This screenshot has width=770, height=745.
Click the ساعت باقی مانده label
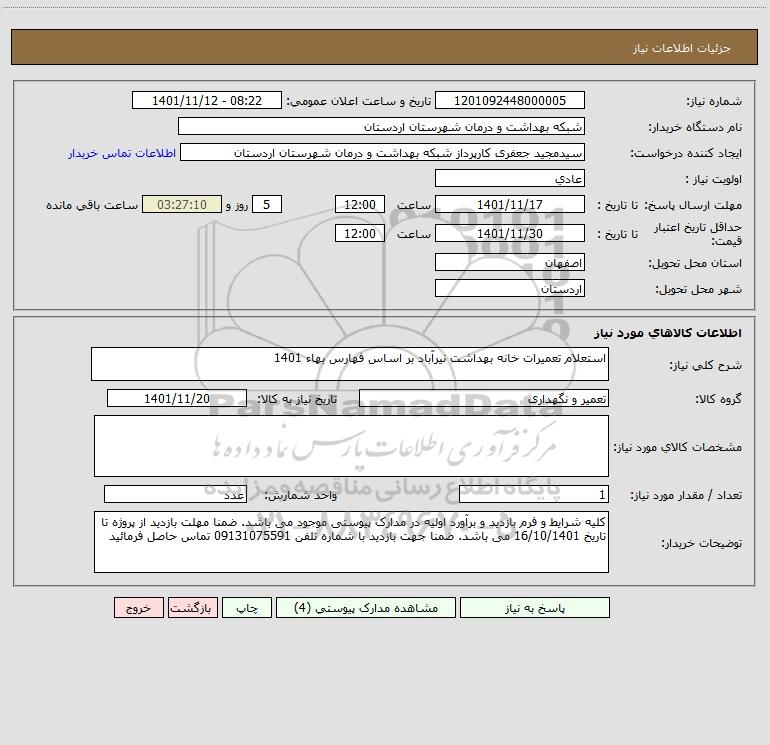click(92, 205)
